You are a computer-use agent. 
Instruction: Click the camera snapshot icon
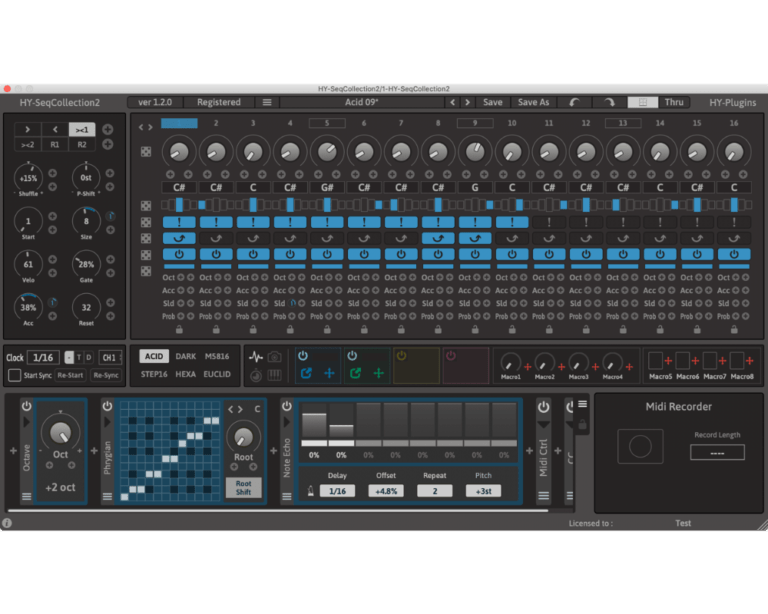[x=274, y=356]
